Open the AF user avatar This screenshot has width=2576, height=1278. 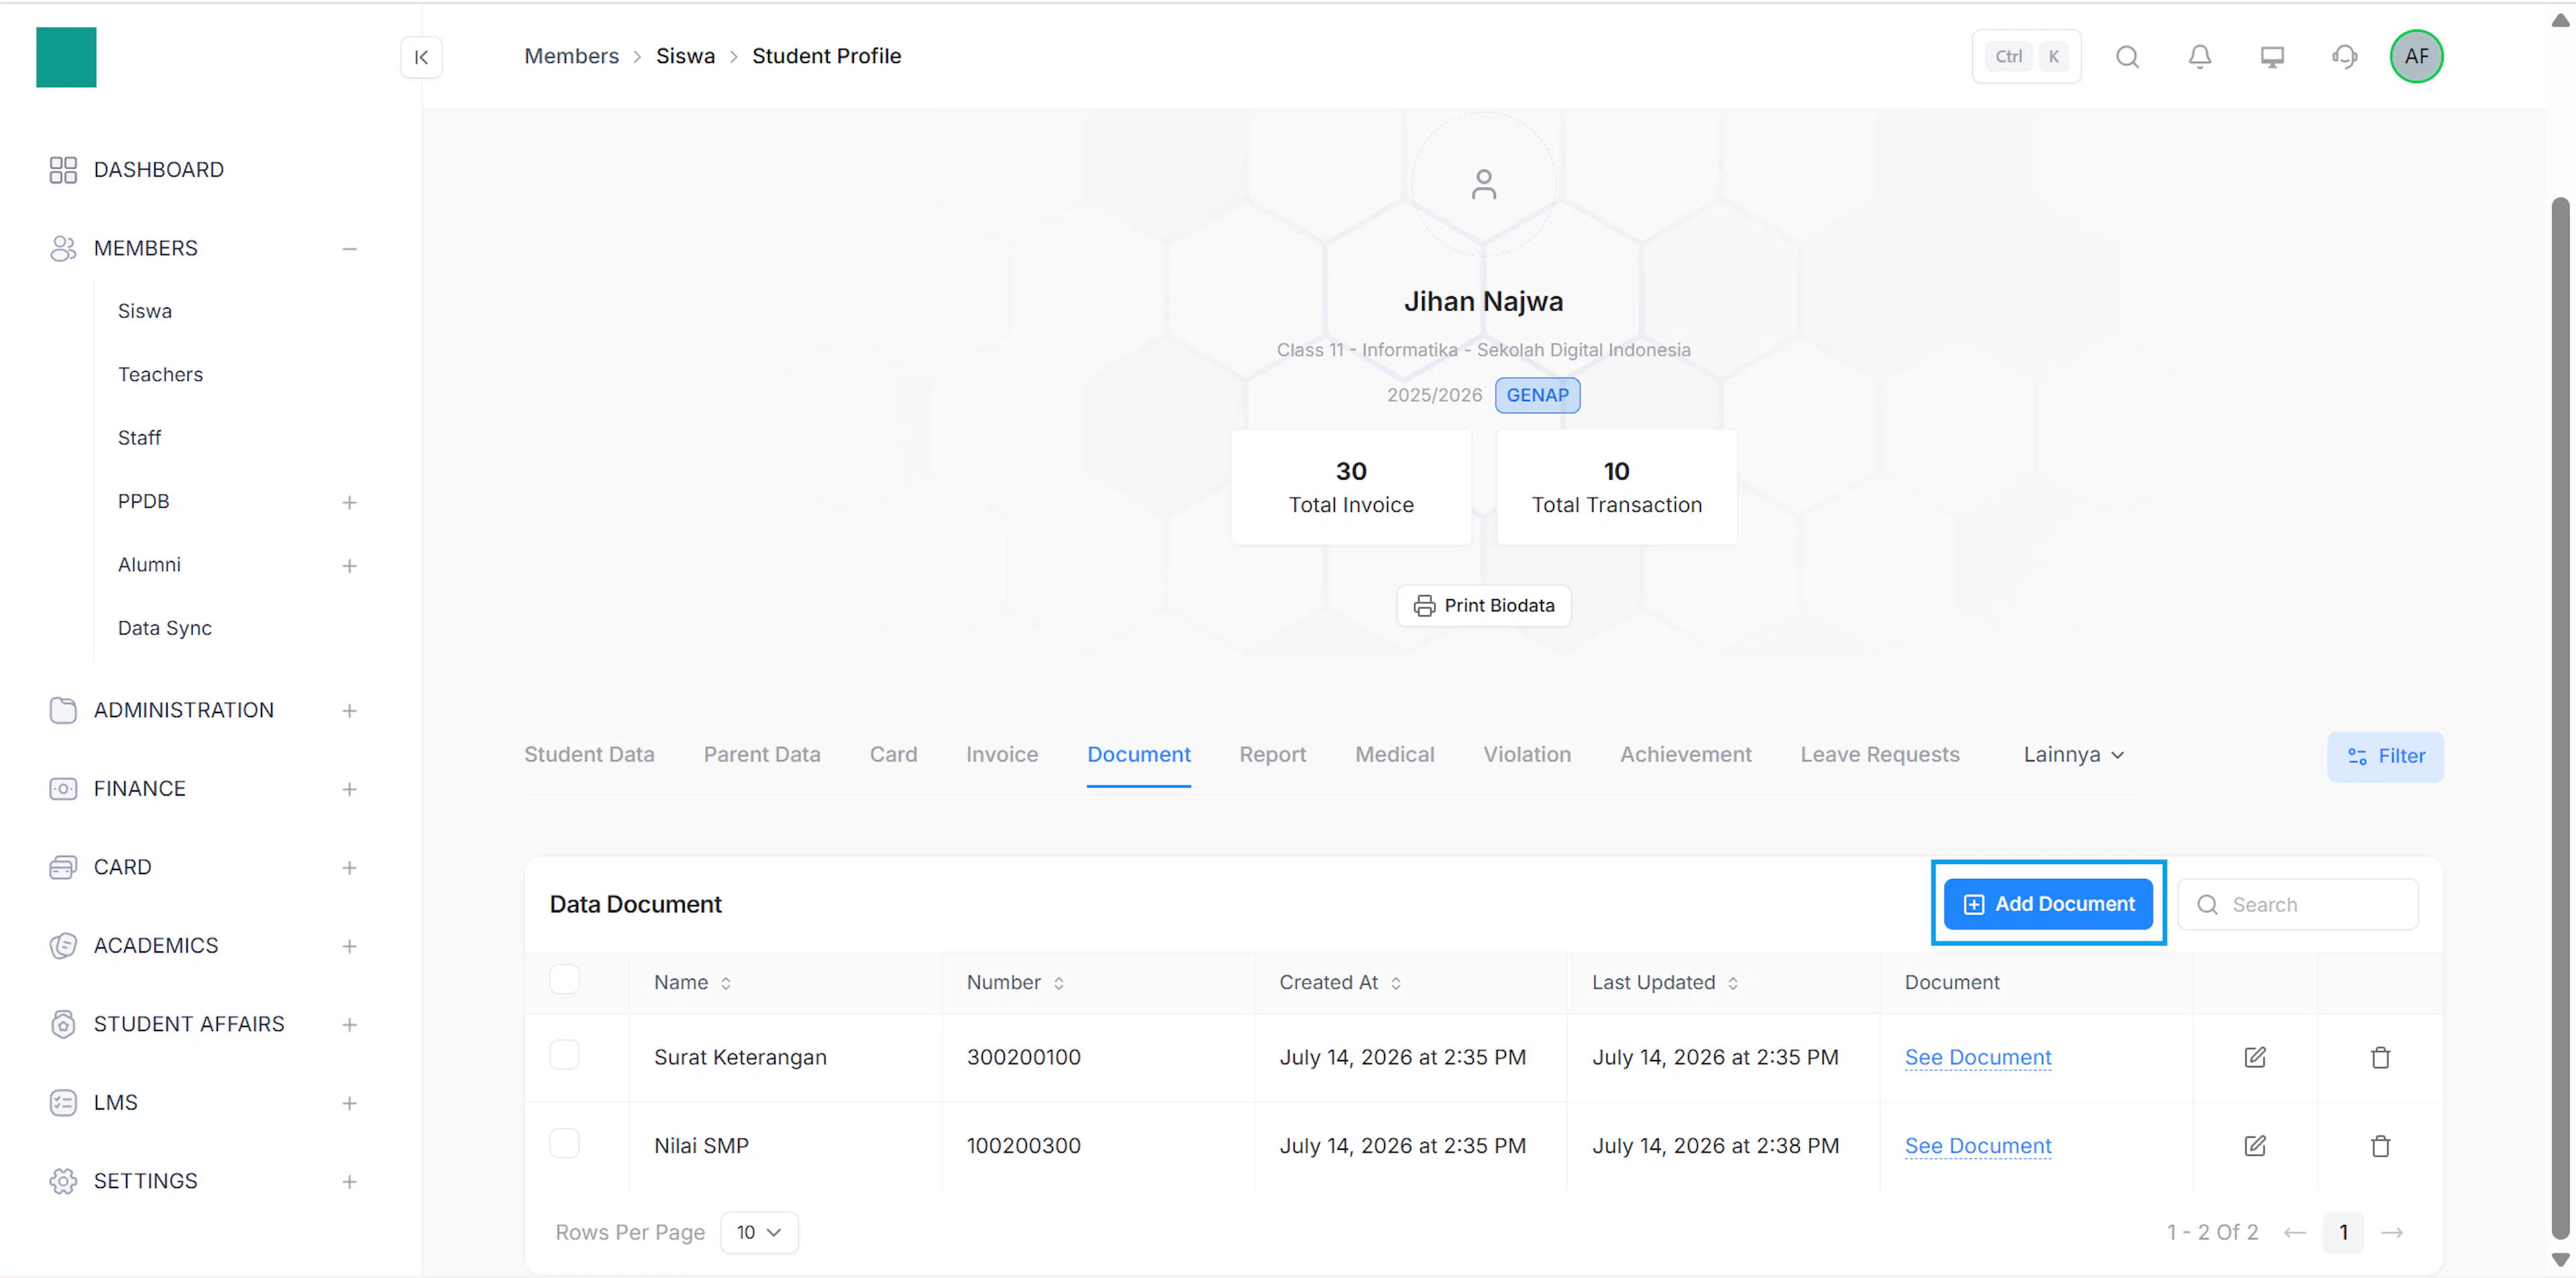coord(2416,57)
